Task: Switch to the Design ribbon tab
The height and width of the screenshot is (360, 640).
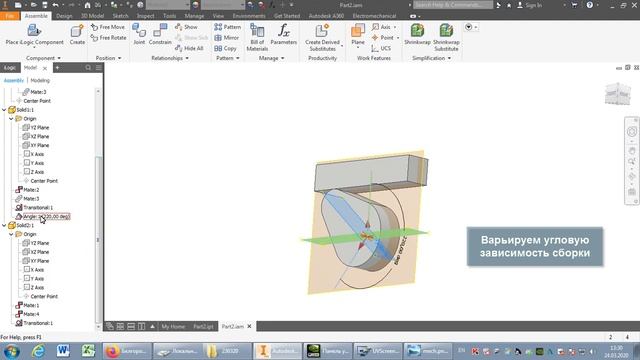Action: point(64,16)
